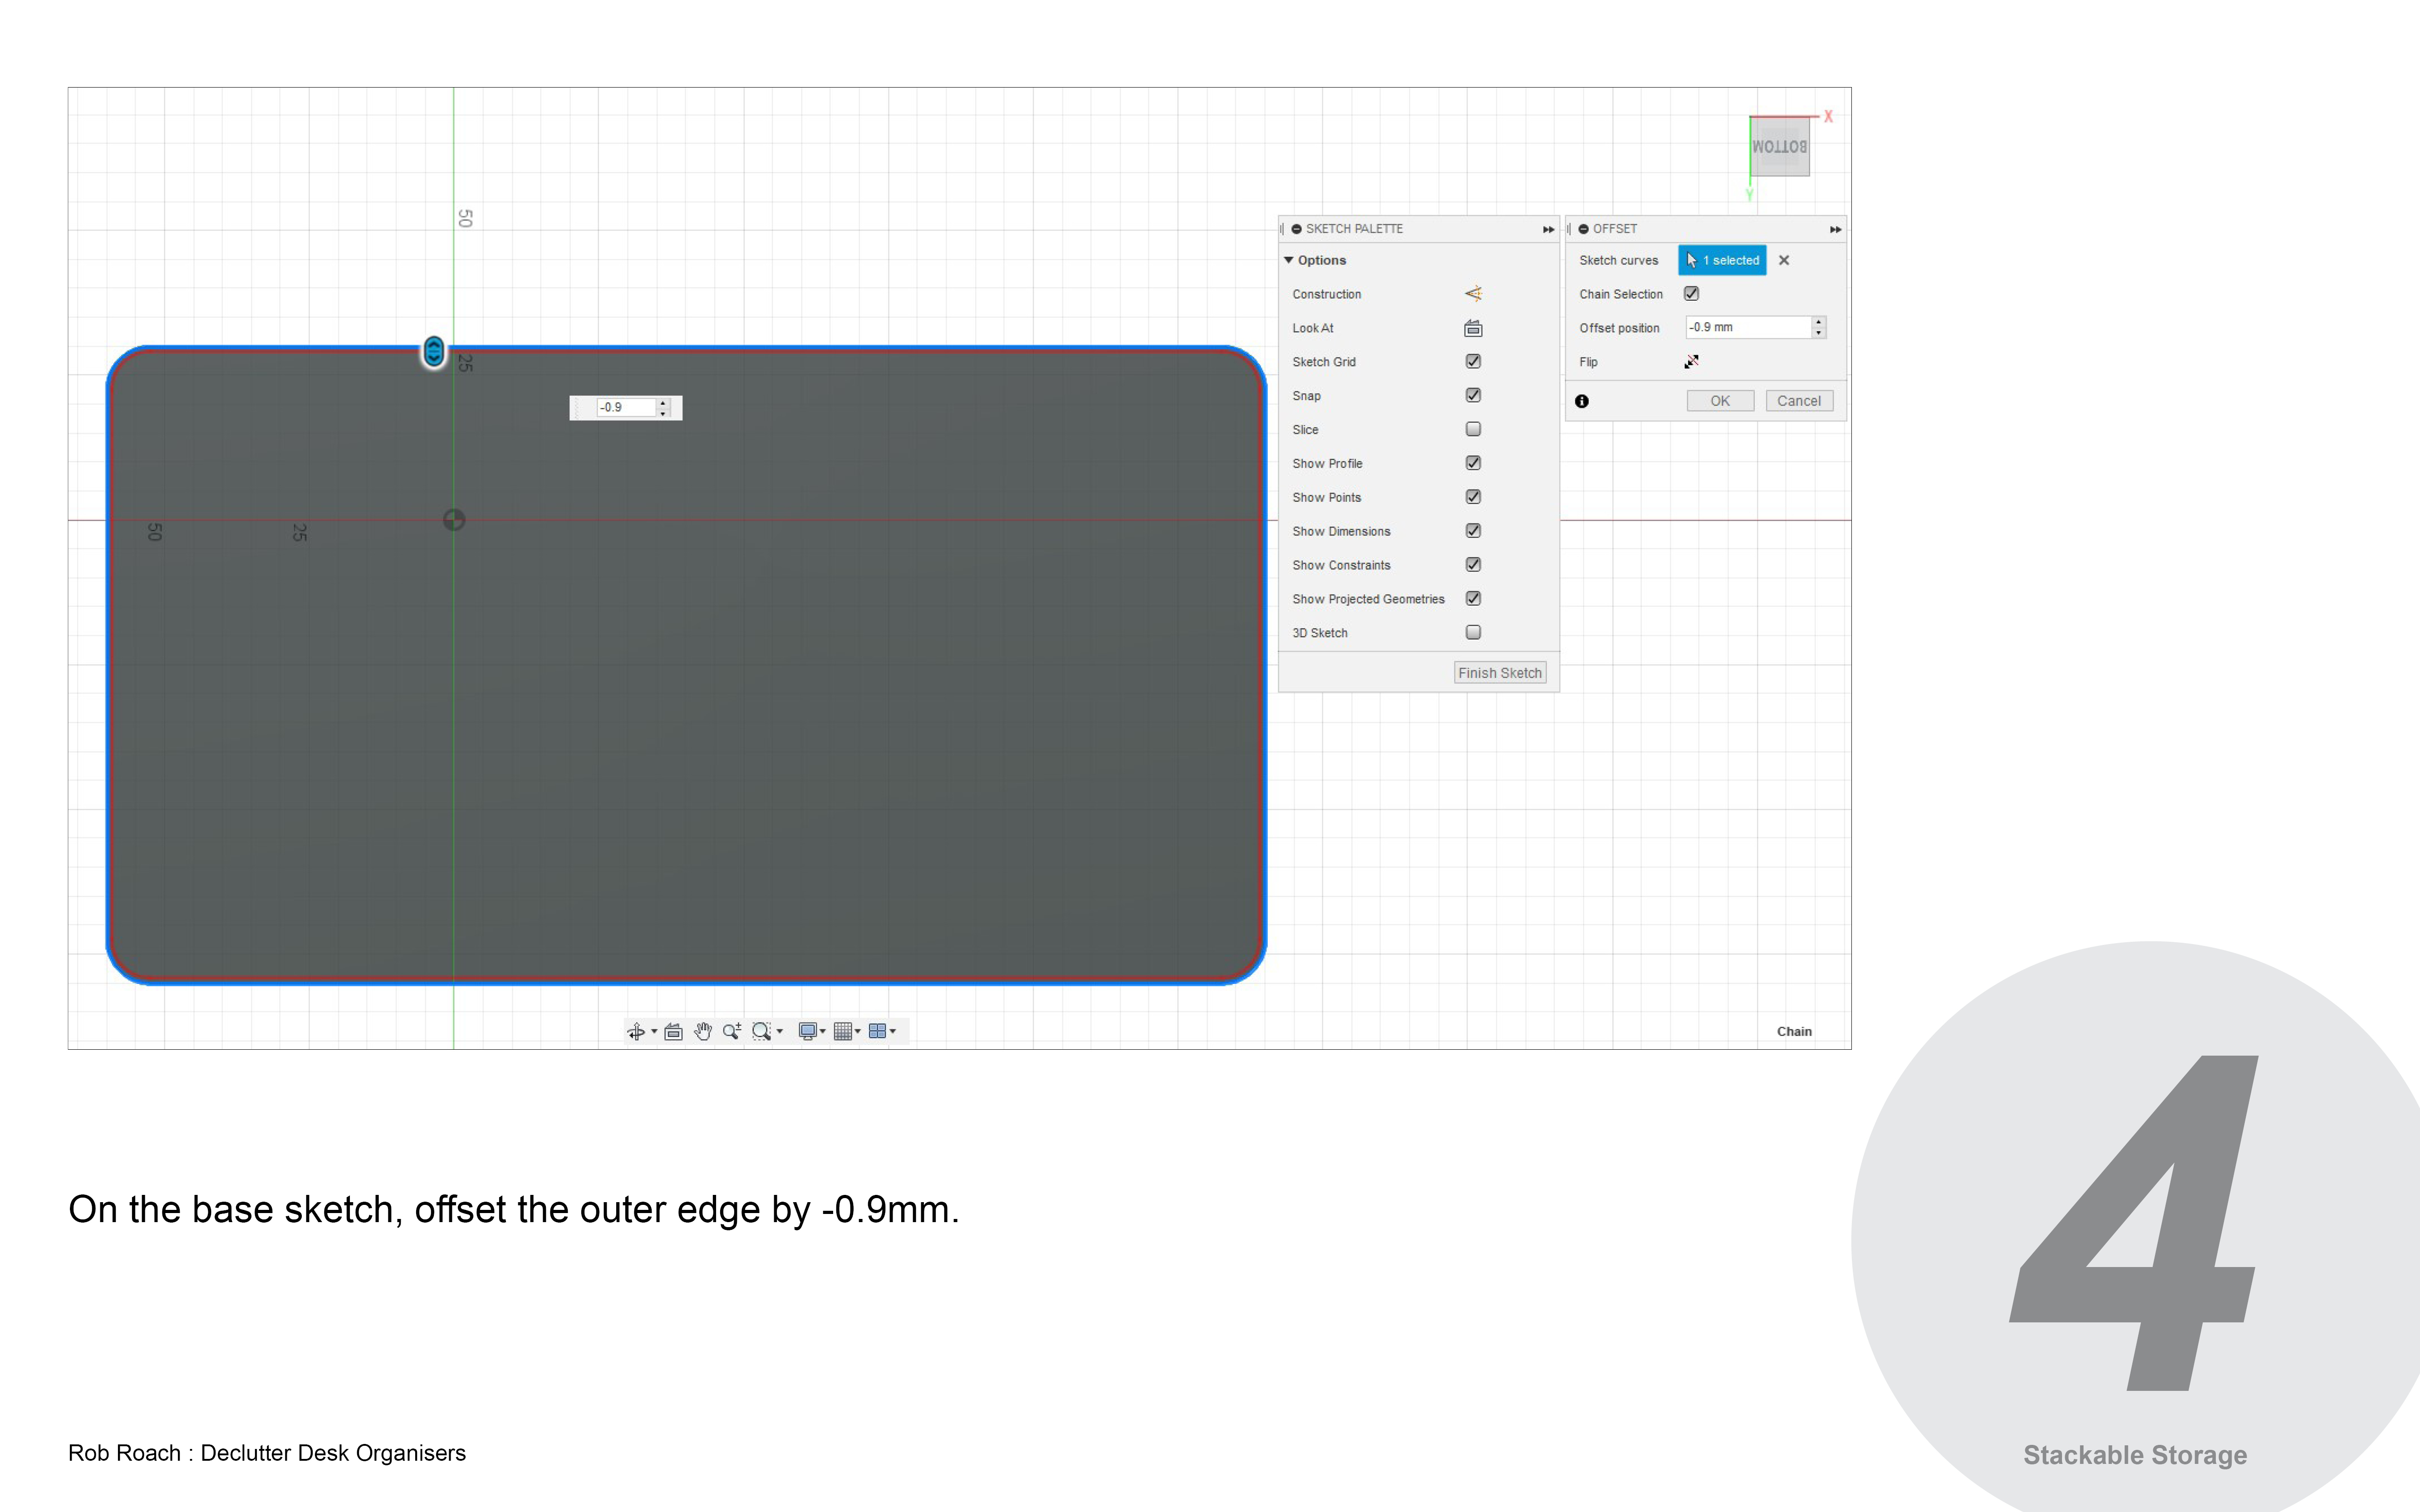Collapse the Options section of Sketch Palette

pos(1289,260)
